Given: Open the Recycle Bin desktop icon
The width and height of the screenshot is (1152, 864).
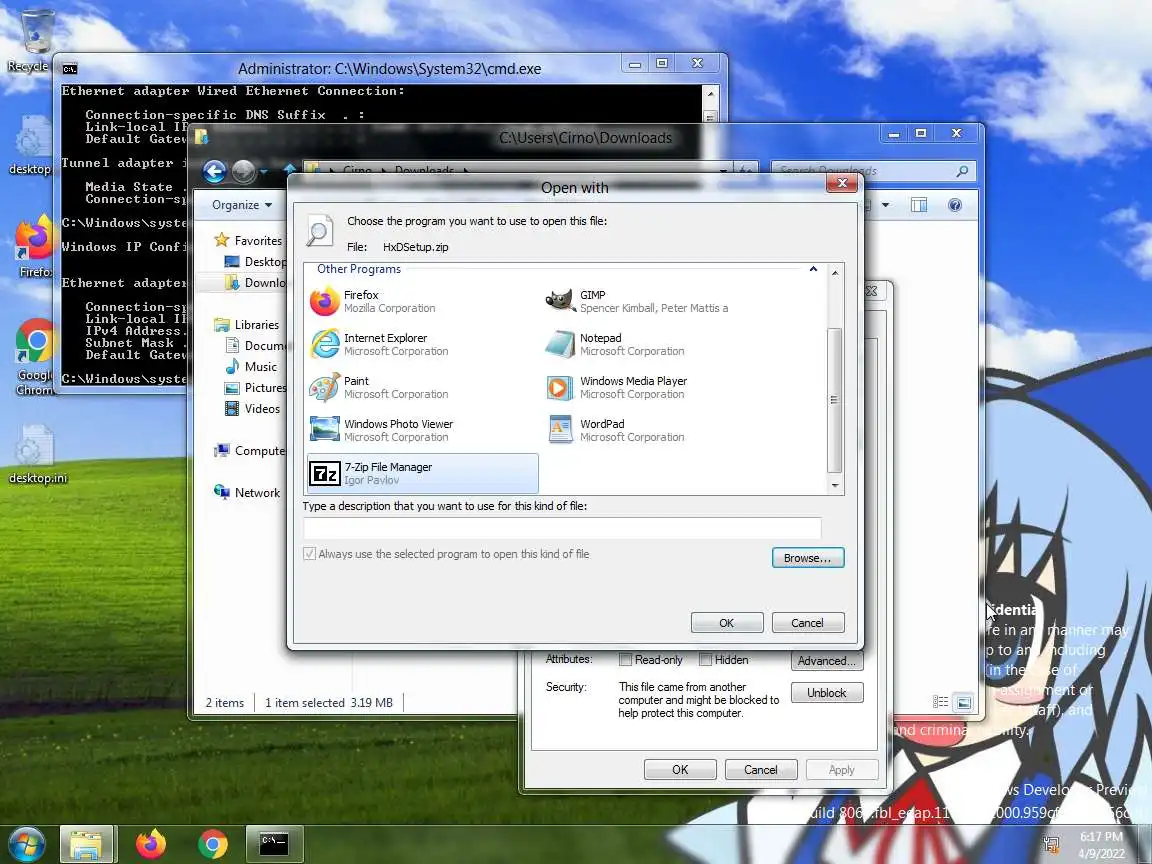Looking at the screenshot, I should [x=33, y=40].
